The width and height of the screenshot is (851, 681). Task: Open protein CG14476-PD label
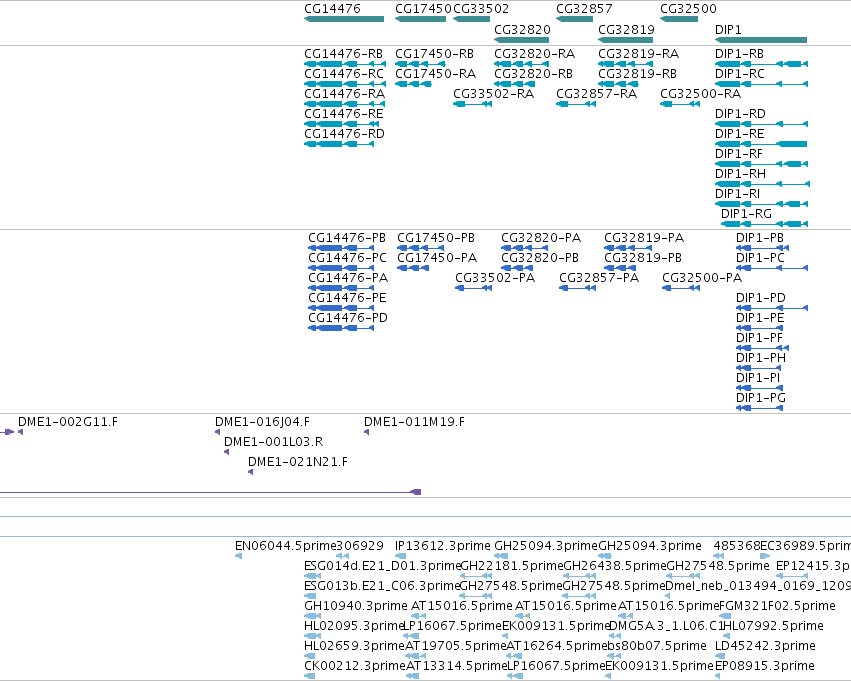348,318
